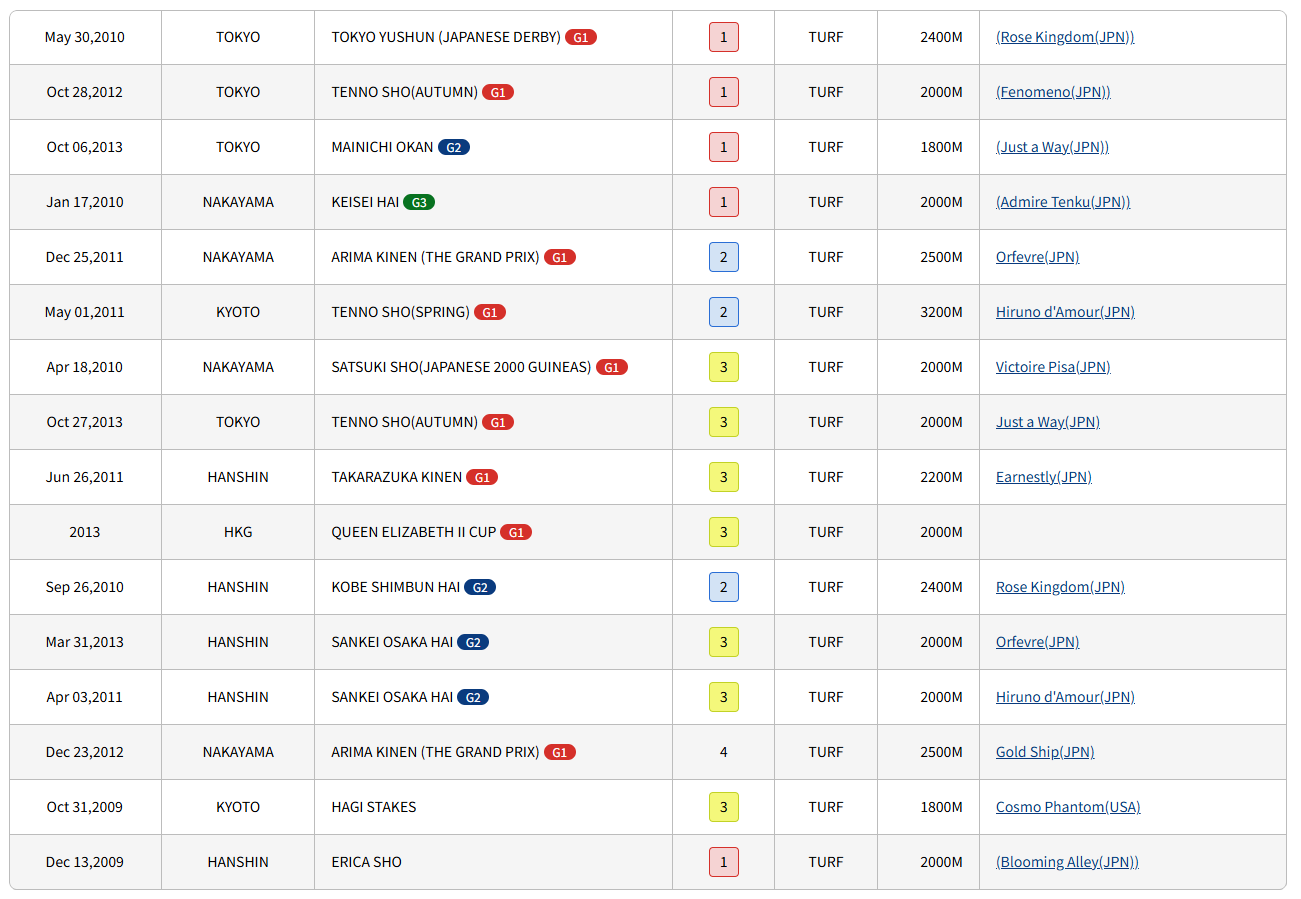Click the G2 badge beside Kobe Shimbun Hai
1301x899 pixels.
(480, 587)
